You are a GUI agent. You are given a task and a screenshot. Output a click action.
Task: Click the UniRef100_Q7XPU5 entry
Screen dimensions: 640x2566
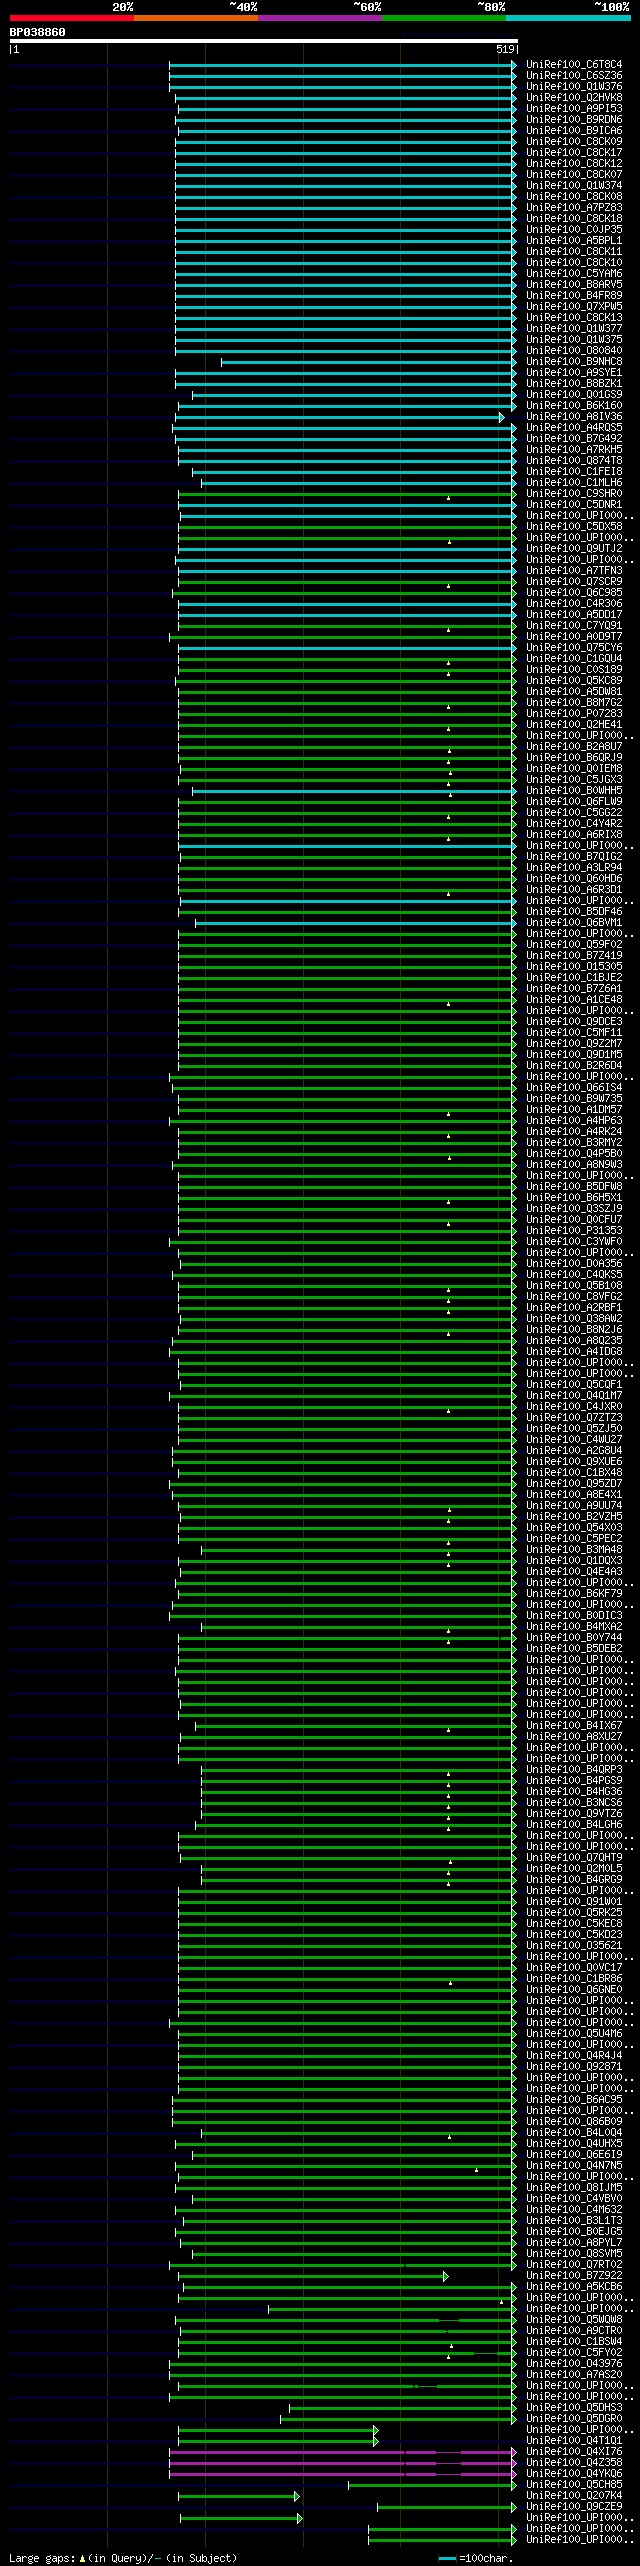click(x=574, y=307)
